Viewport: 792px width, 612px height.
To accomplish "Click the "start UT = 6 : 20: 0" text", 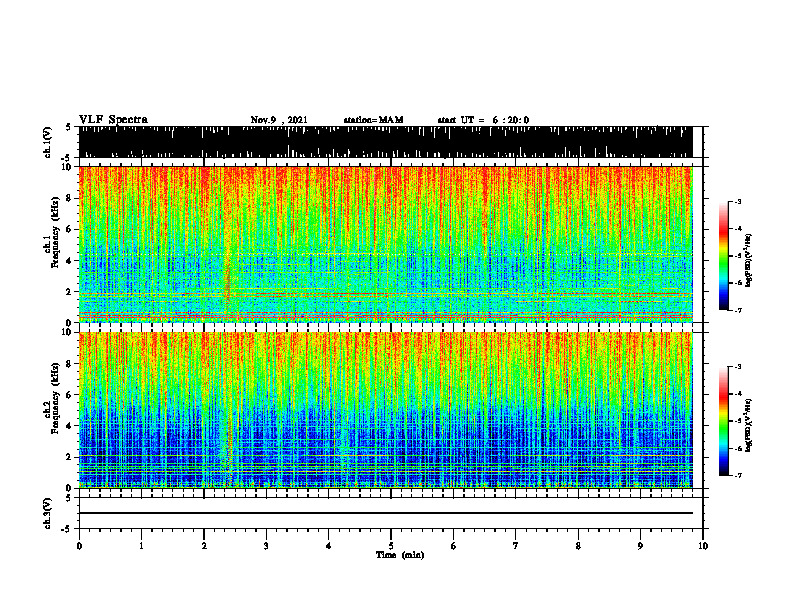I will (483, 120).
